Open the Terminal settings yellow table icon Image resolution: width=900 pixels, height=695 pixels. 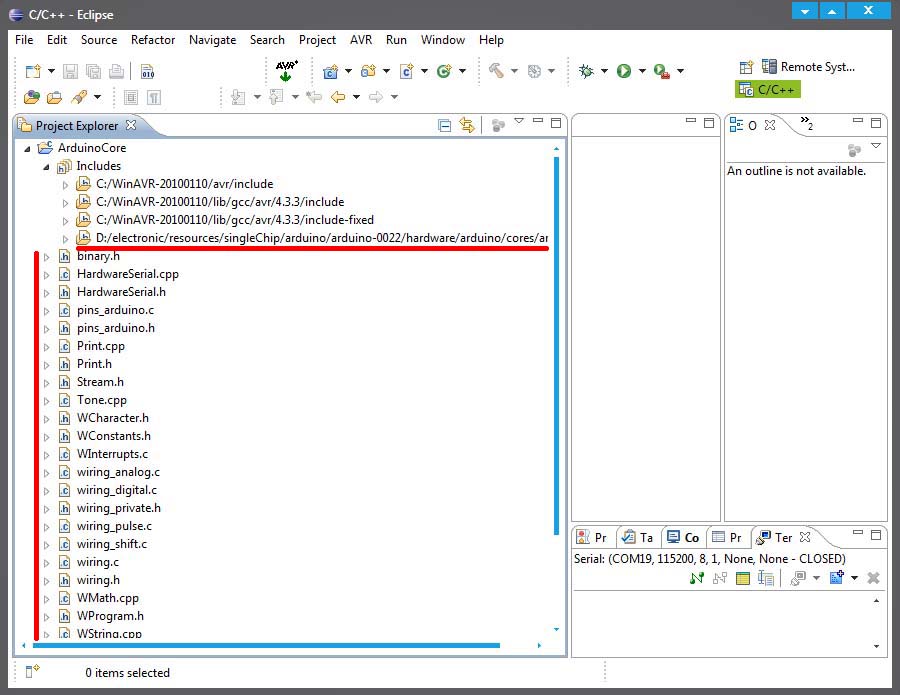[x=743, y=578]
